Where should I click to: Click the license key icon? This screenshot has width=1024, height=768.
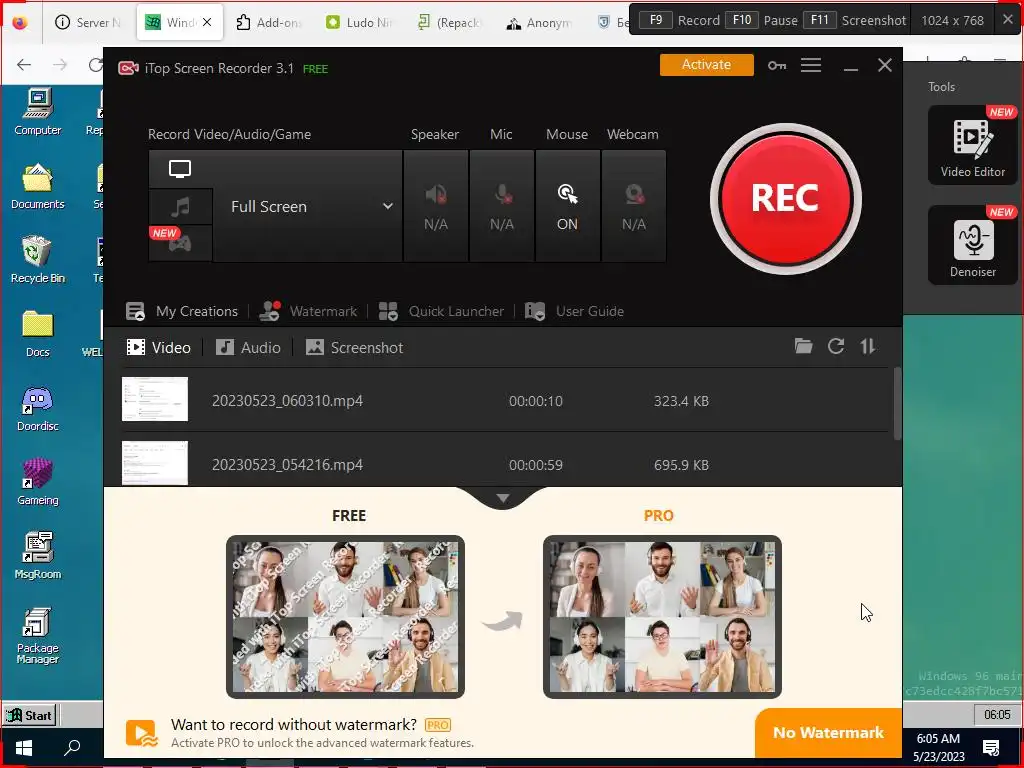(776, 65)
